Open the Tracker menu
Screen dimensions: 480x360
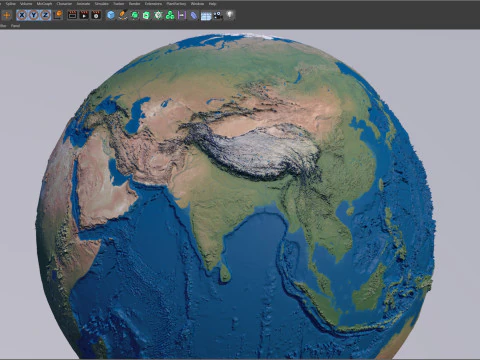click(119, 4)
